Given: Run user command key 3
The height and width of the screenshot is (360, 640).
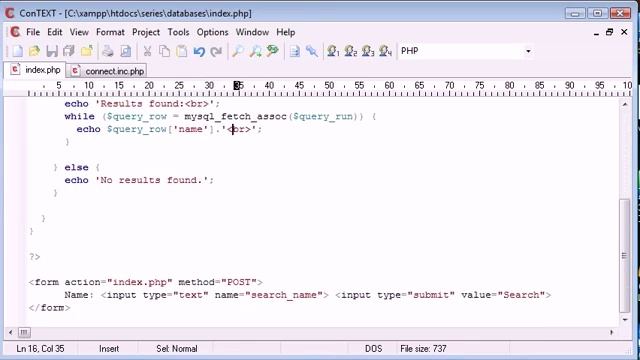Looking at the screenshot, I should (368, 51).
